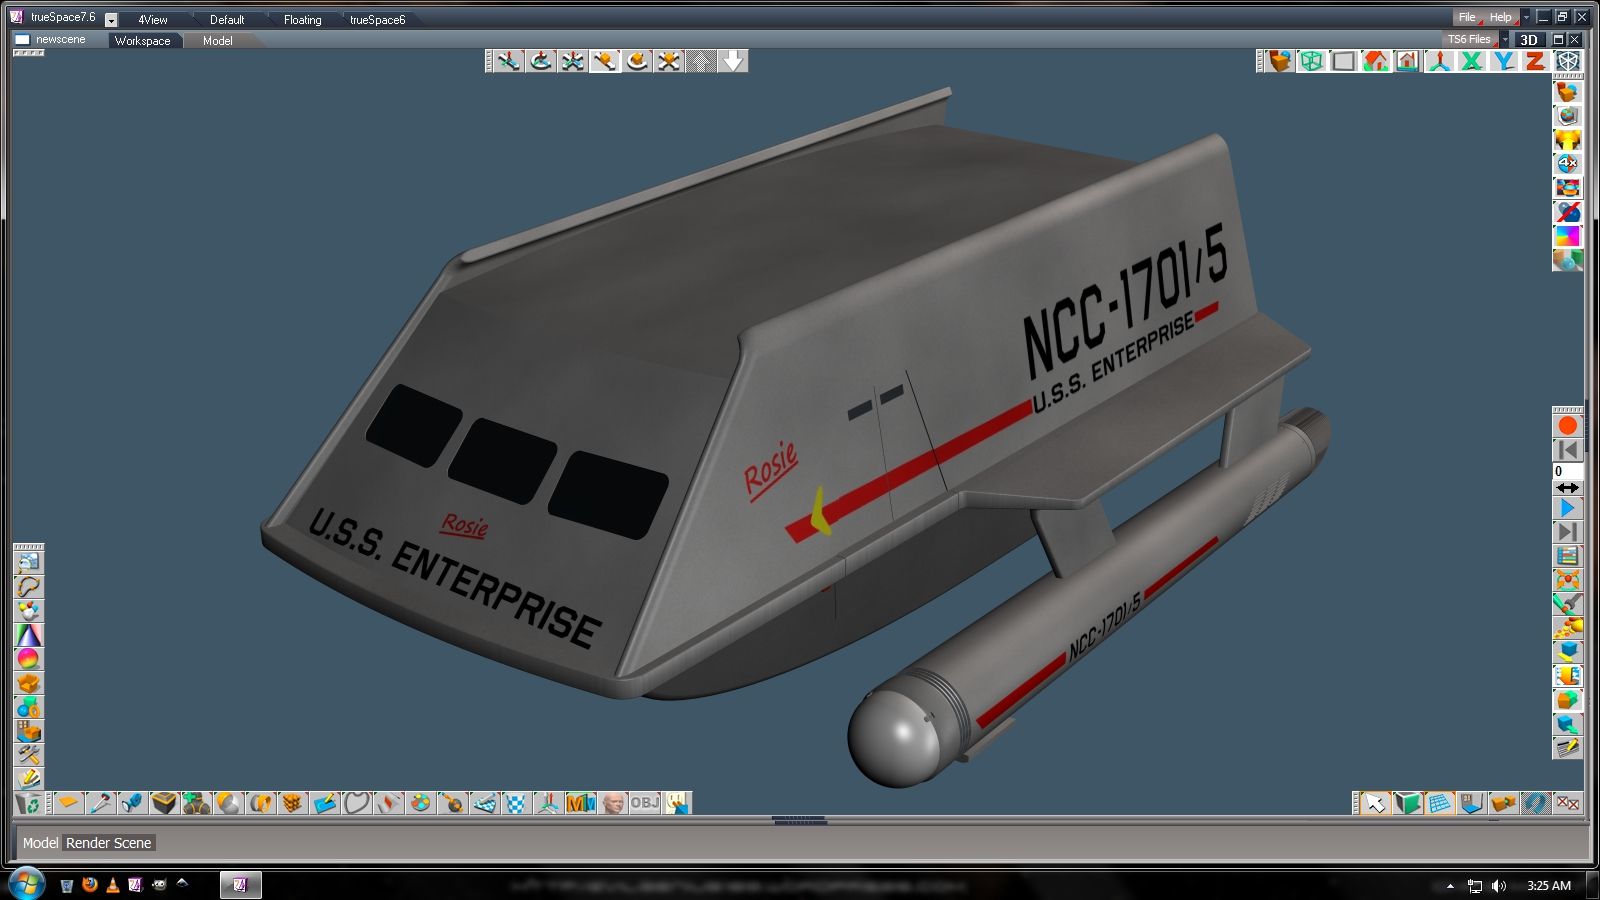The height and width of the screenshot is (900, 1600).
Task: Open the Windows Start button
Action: [25, 885]
